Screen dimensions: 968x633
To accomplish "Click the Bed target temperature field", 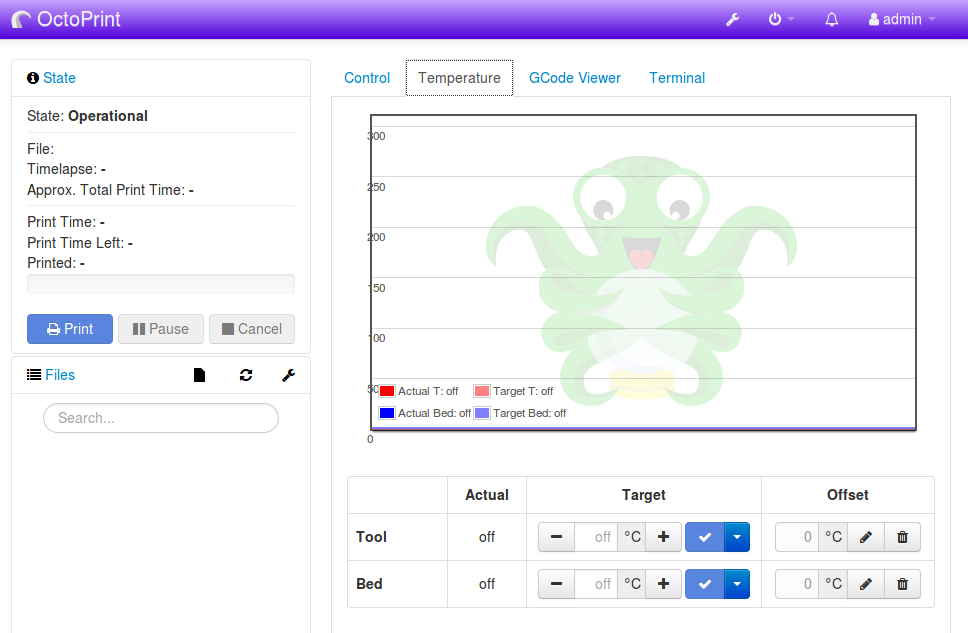I will (x=595, y=584).
